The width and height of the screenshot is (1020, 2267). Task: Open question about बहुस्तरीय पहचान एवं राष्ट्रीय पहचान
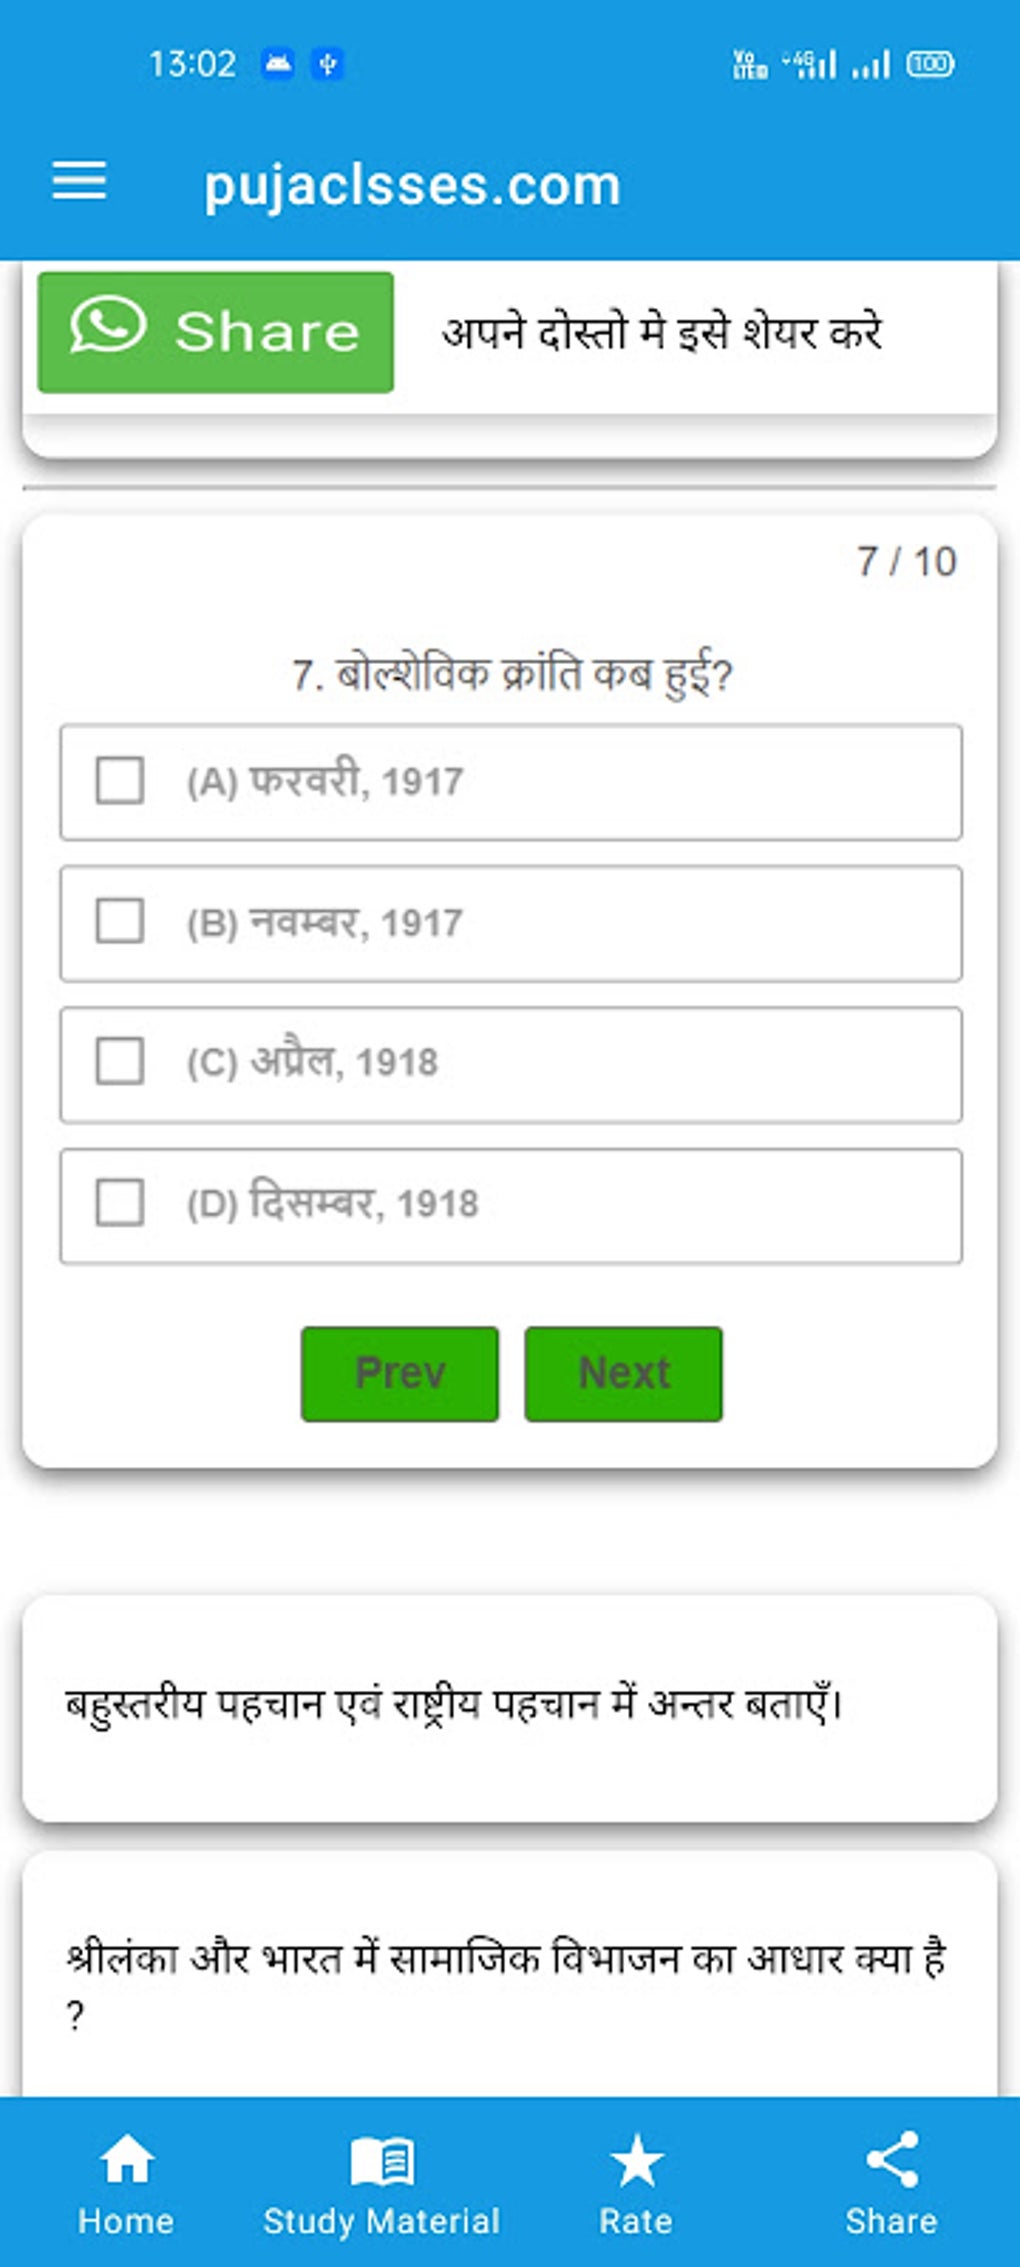click(456, 1704)
